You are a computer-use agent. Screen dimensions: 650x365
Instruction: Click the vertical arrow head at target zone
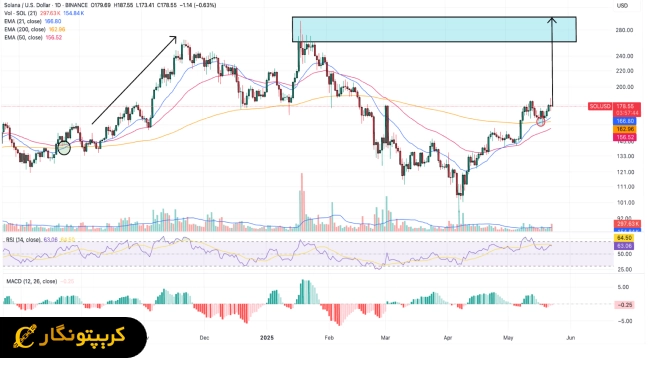pos(552,20)
